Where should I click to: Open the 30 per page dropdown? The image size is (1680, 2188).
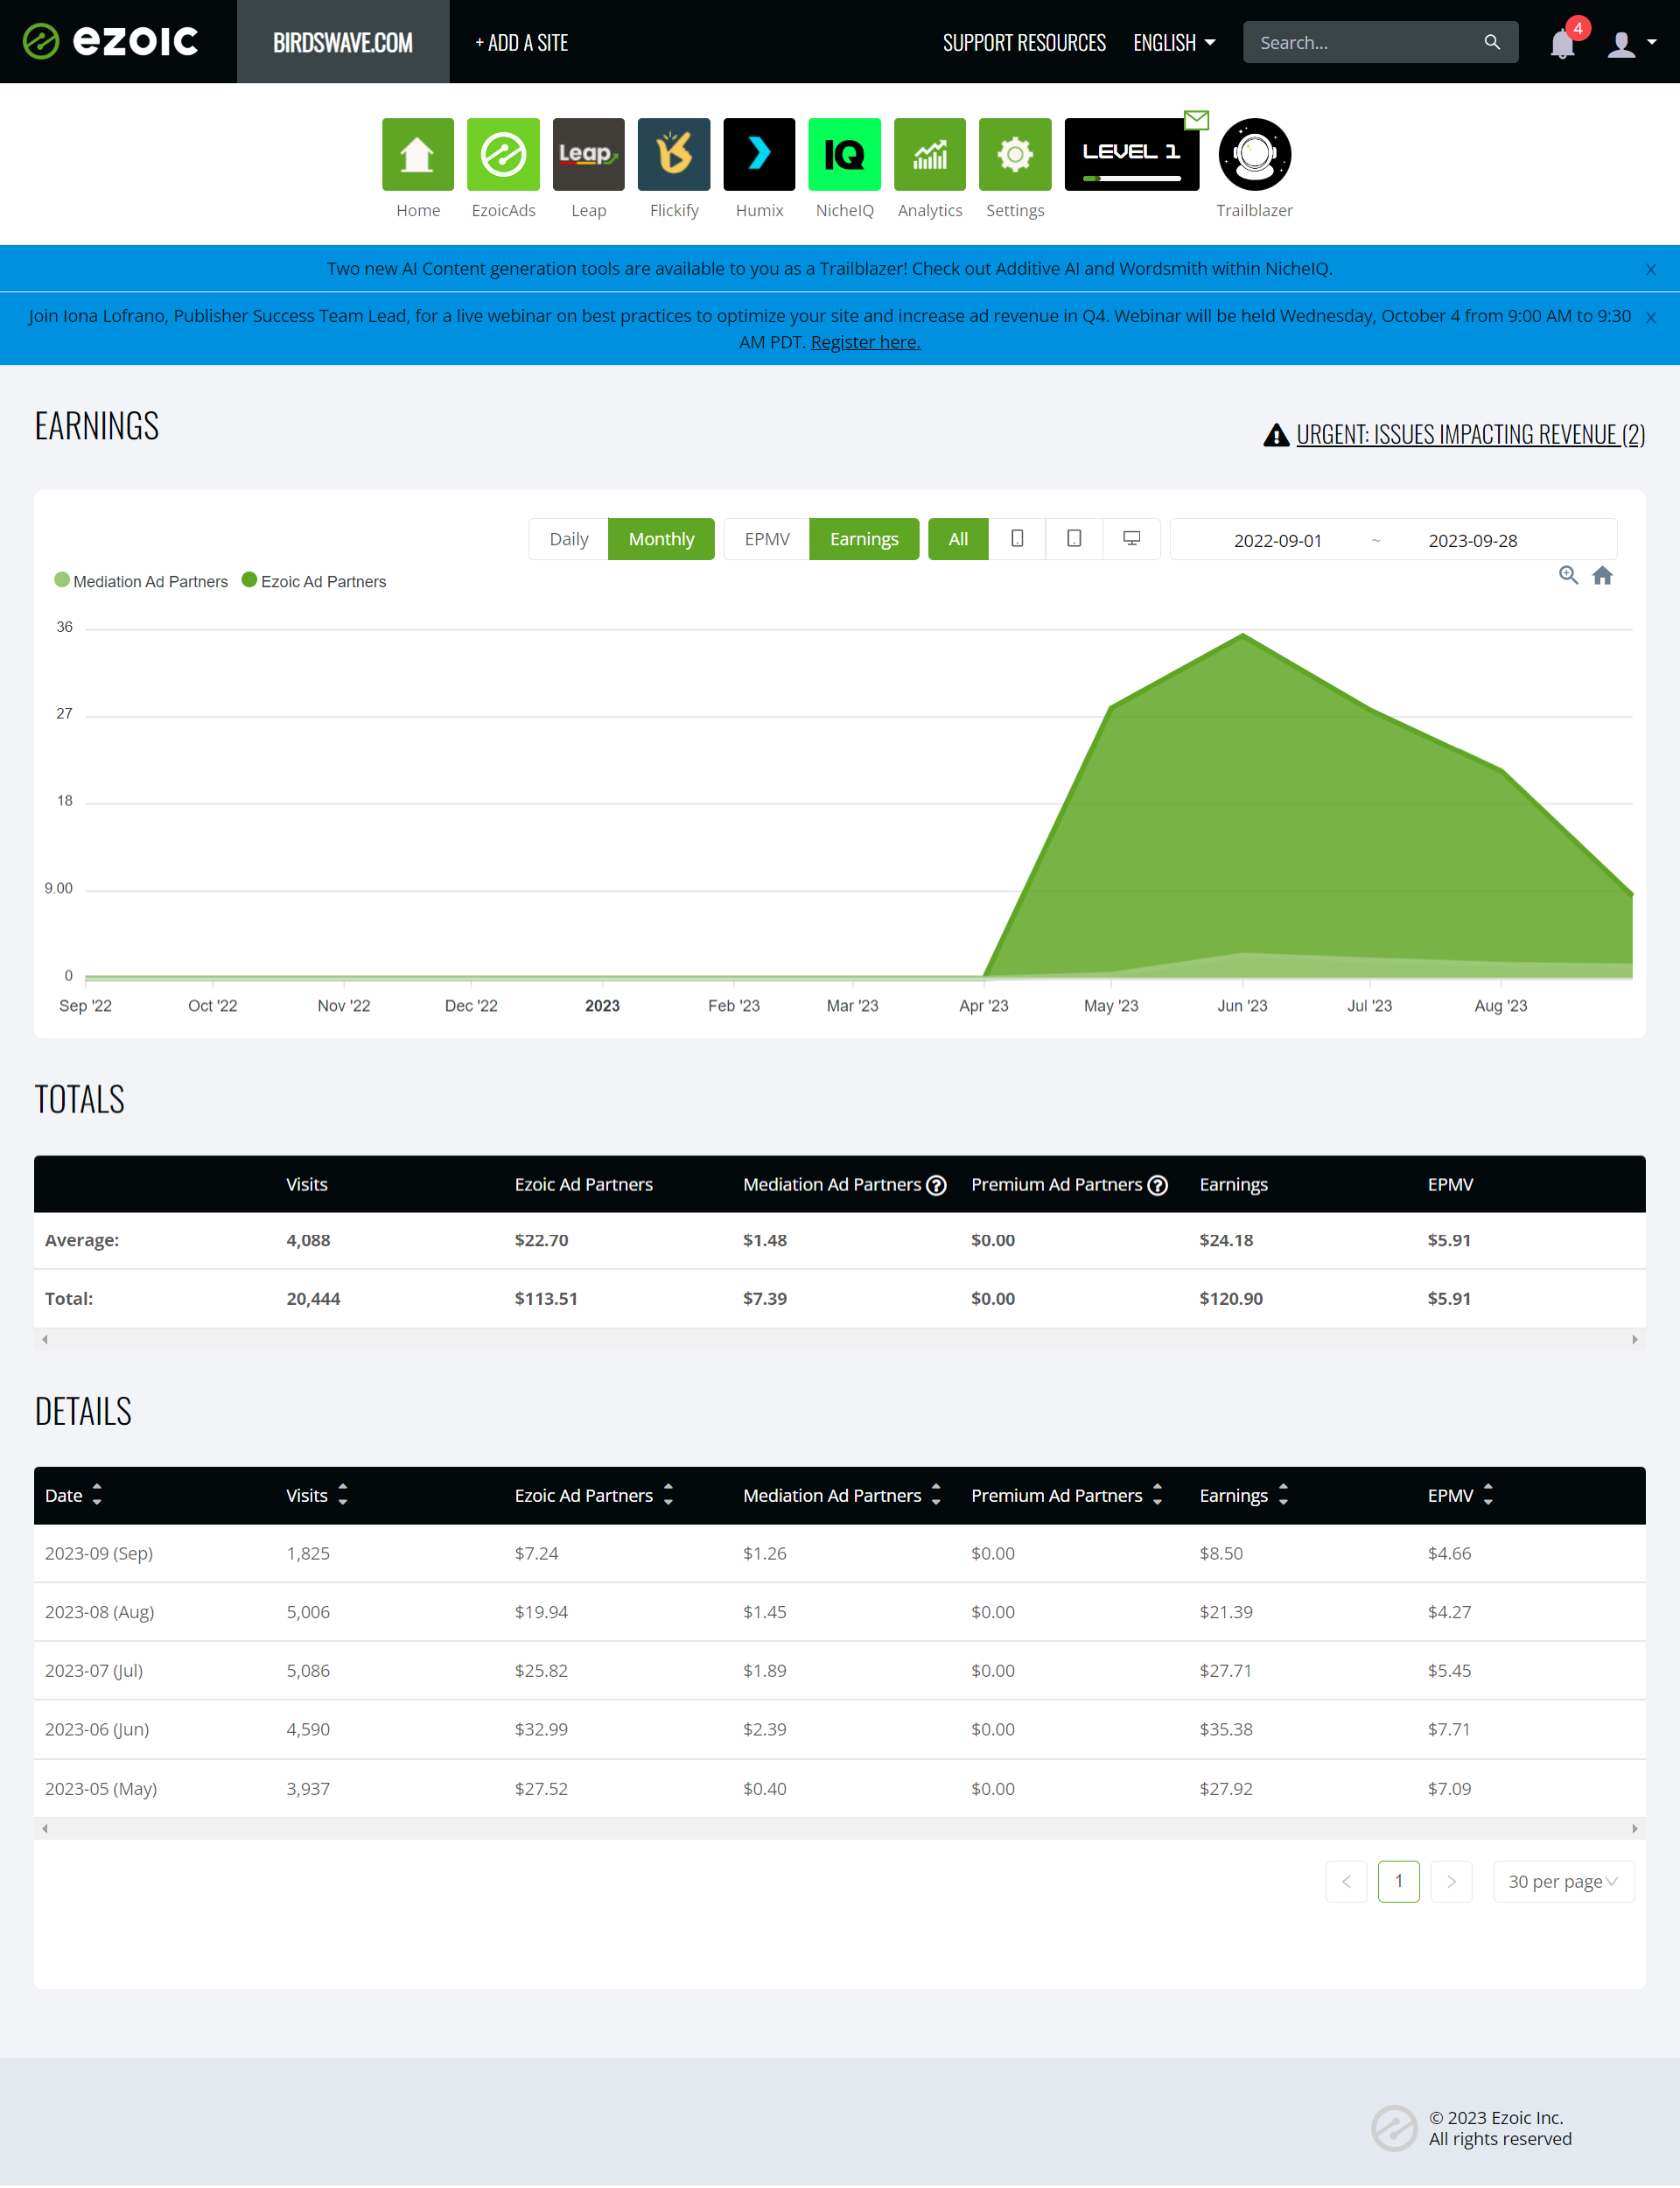point(1563,1882)
